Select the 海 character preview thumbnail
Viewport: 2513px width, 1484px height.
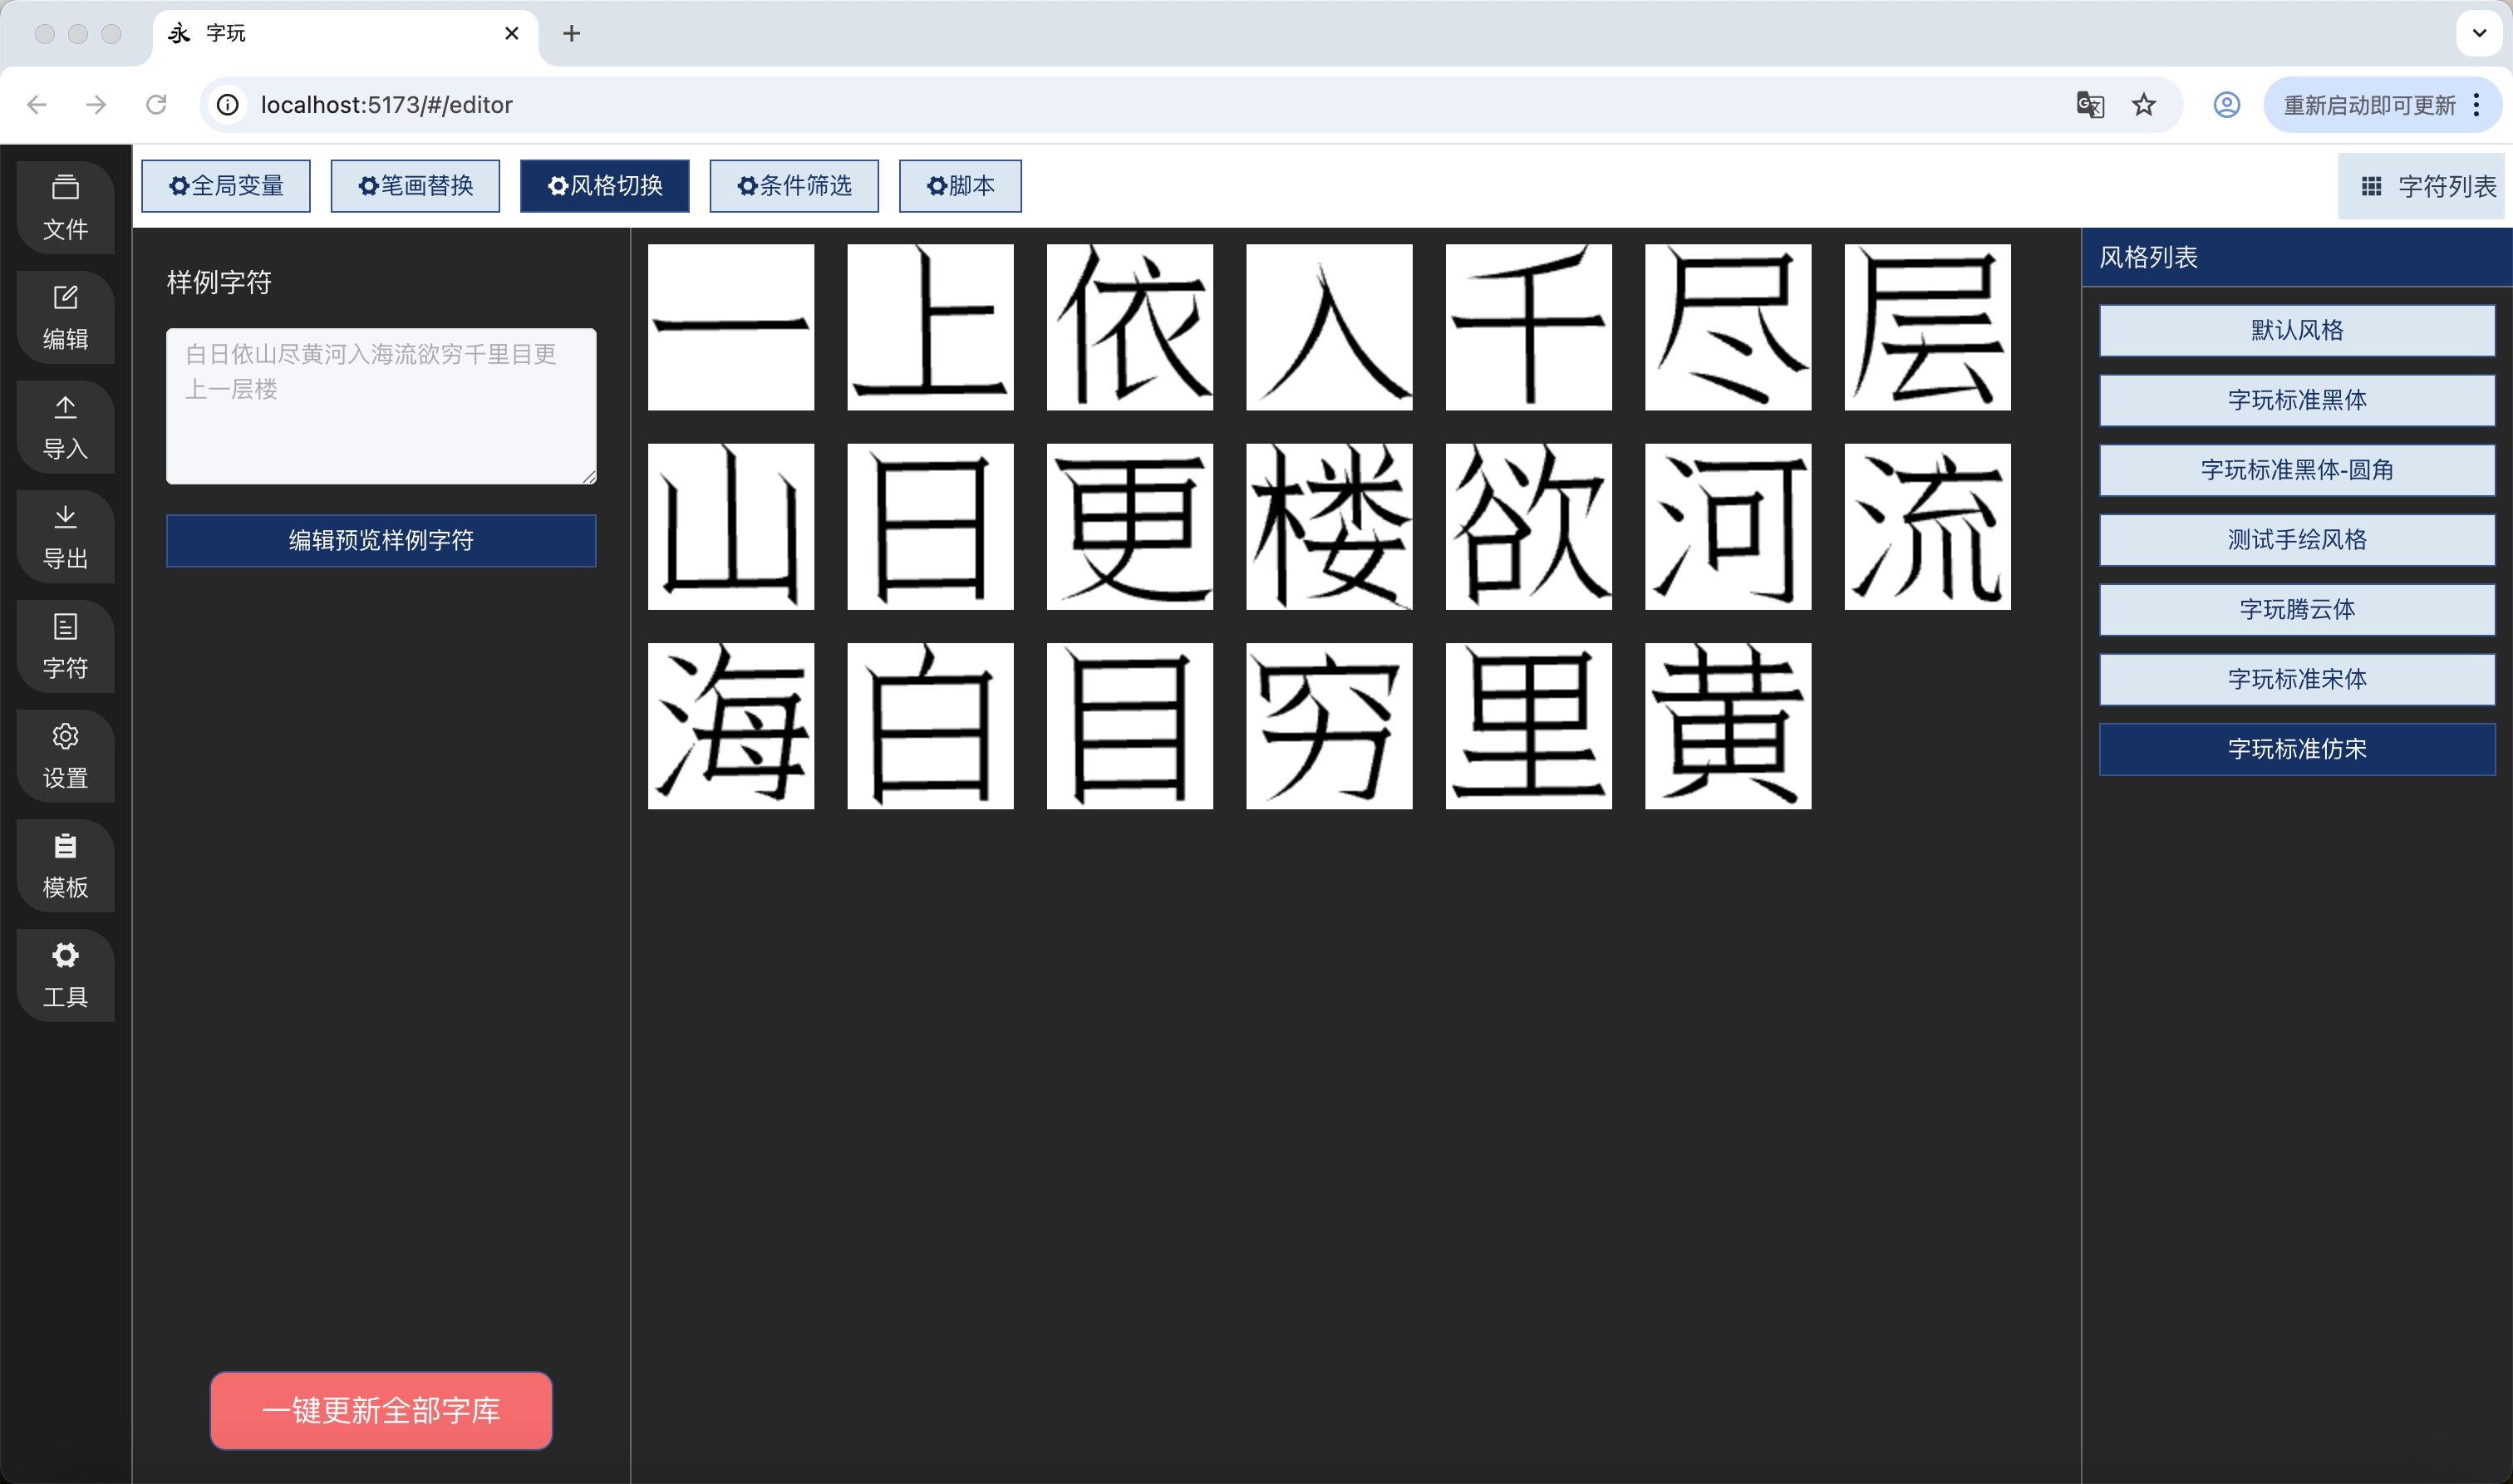coord(731,726)
